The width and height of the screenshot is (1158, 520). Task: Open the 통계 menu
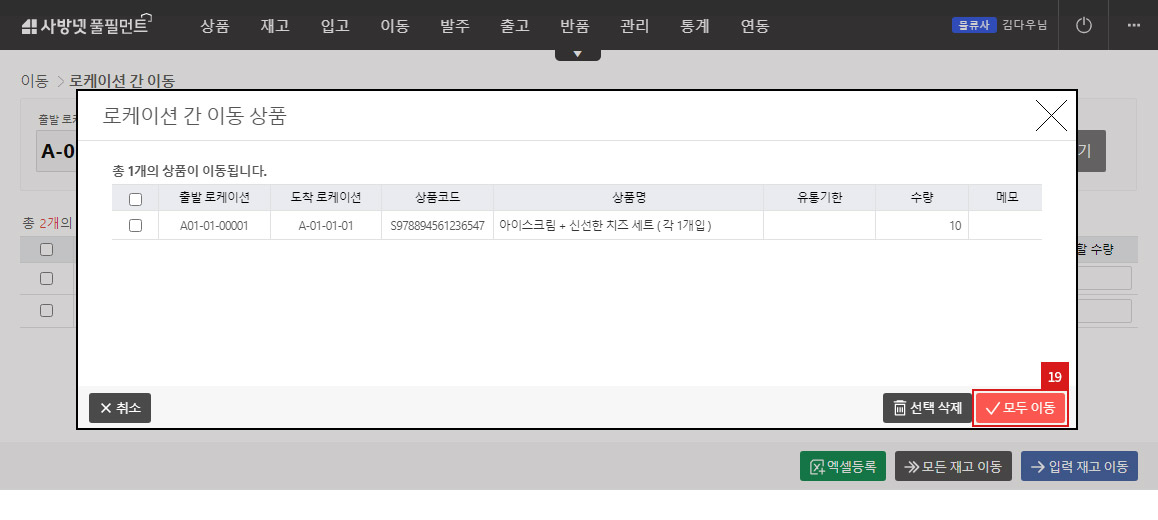point(695,26)
